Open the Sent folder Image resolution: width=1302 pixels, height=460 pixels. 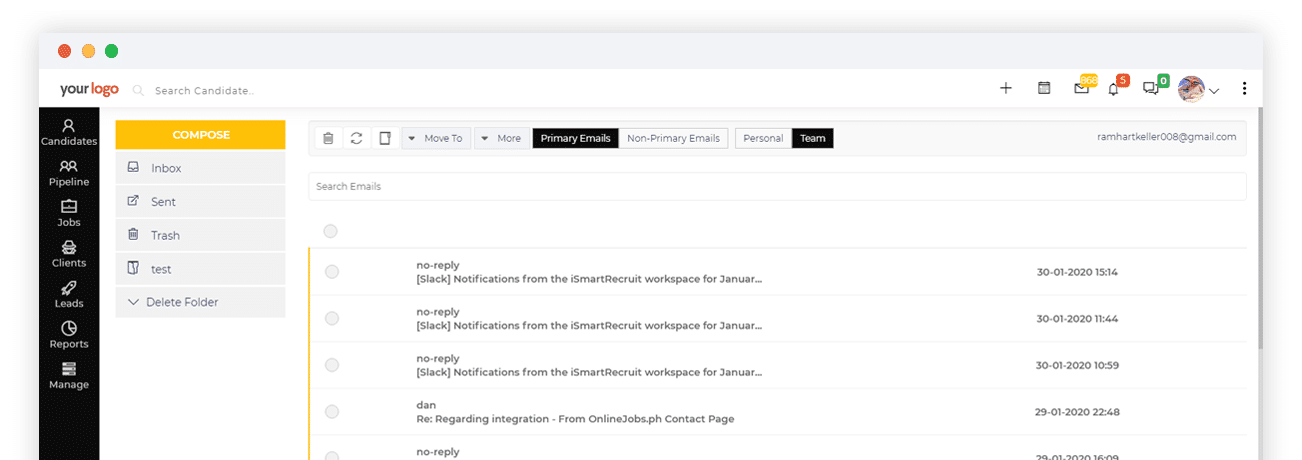[x=200, y=201]
